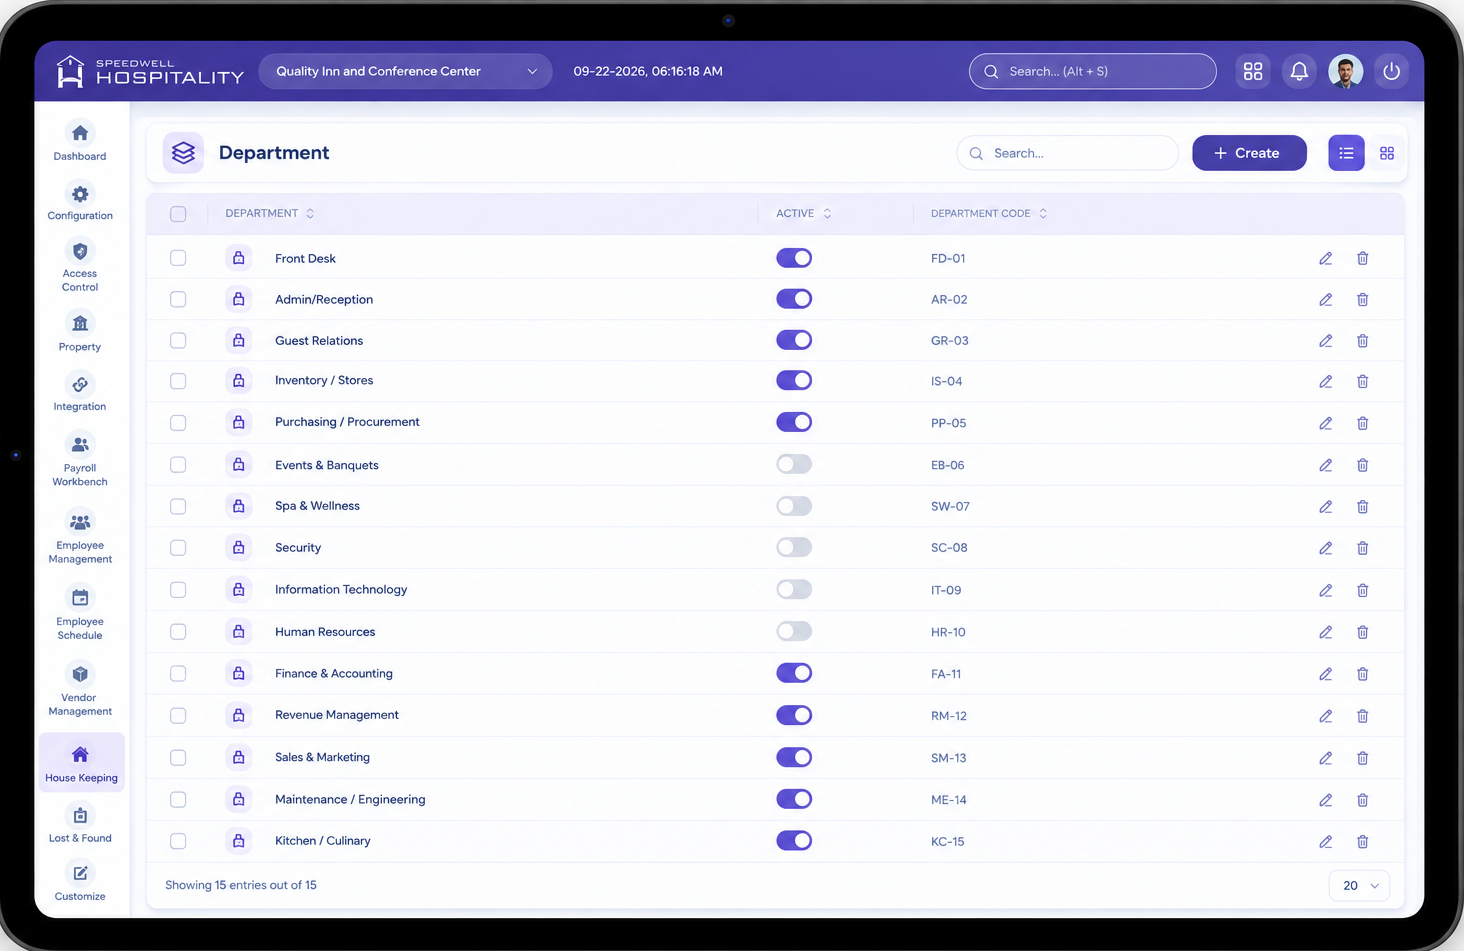
Task: Edit the Human Resources row
Action: [1325, 632]
